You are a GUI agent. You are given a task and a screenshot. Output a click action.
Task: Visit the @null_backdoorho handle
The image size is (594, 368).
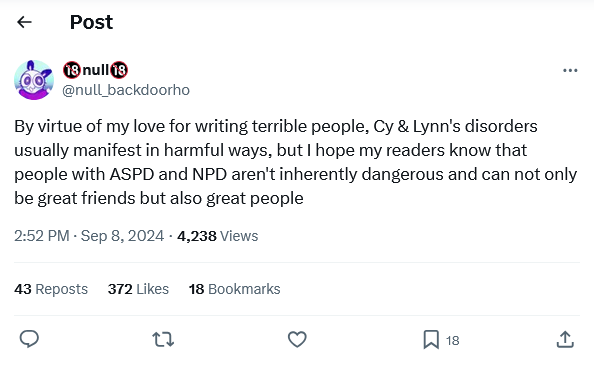(126, 90)
